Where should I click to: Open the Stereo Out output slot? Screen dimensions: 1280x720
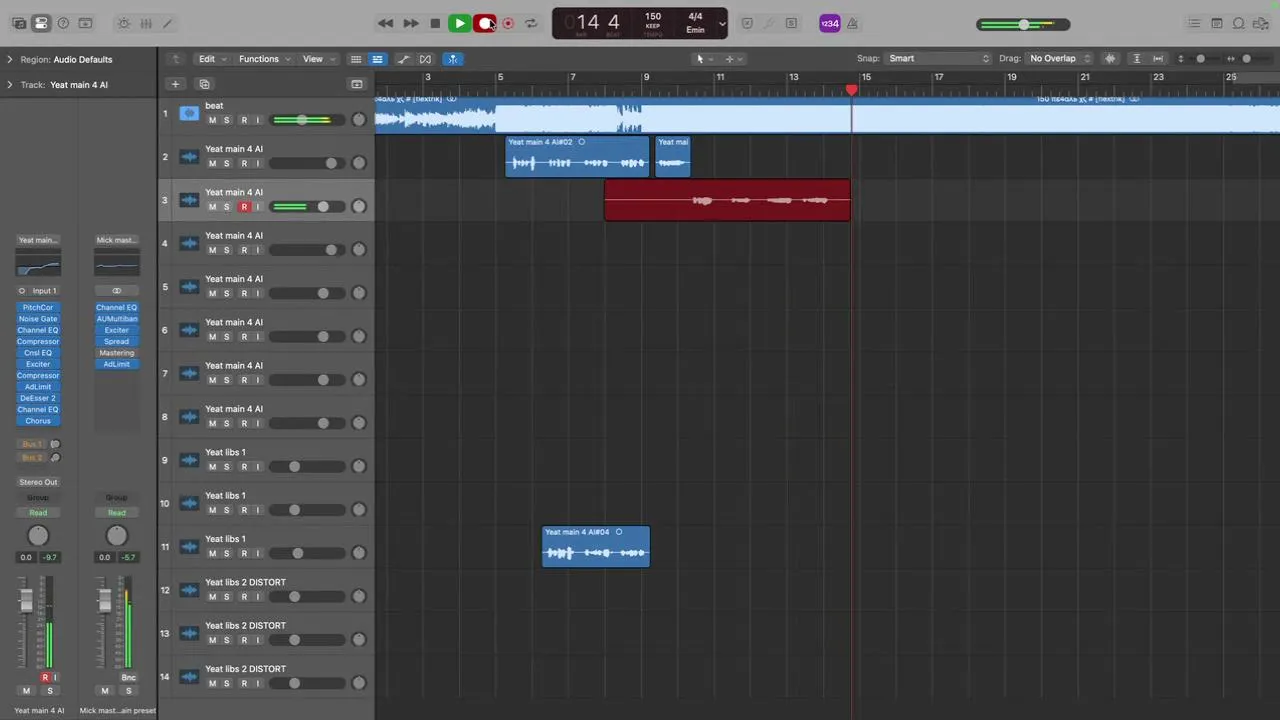point(38,482)
